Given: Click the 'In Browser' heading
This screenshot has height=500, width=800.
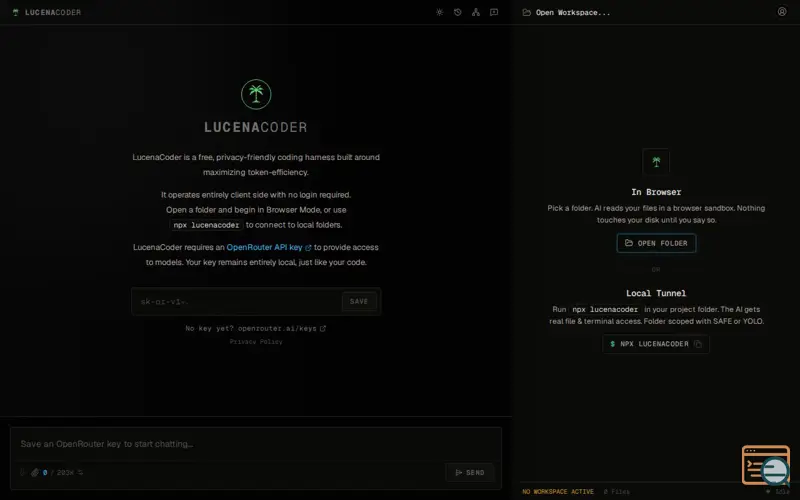Looking at the screenshot, I should coord(656,192).
